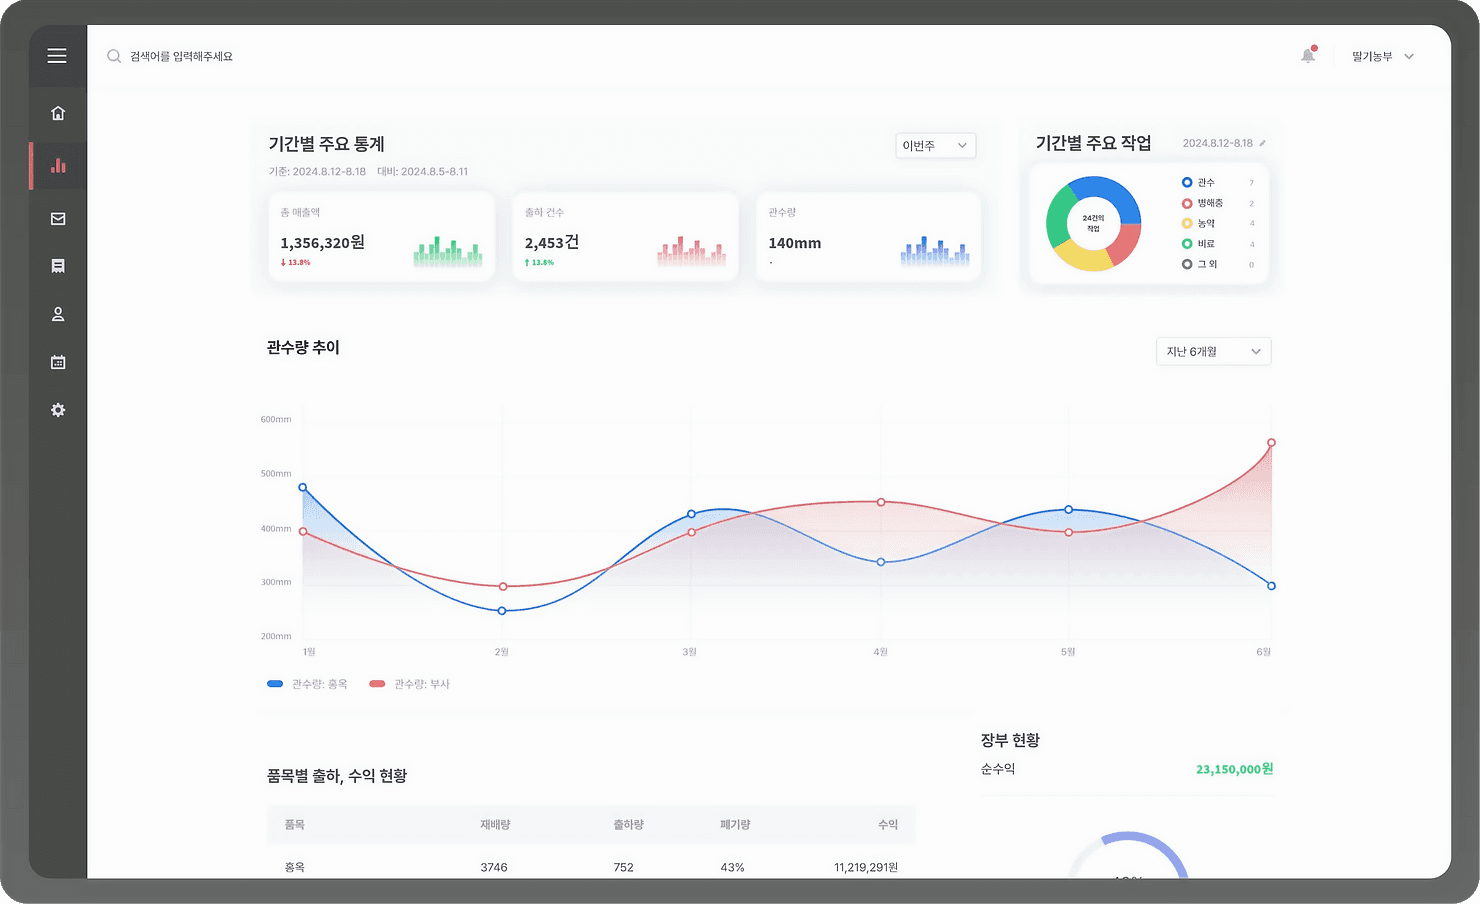1480x904 pixels.
Task: Click the green 총 매출액 mini bar chart
Action: [x=448, y=251]
